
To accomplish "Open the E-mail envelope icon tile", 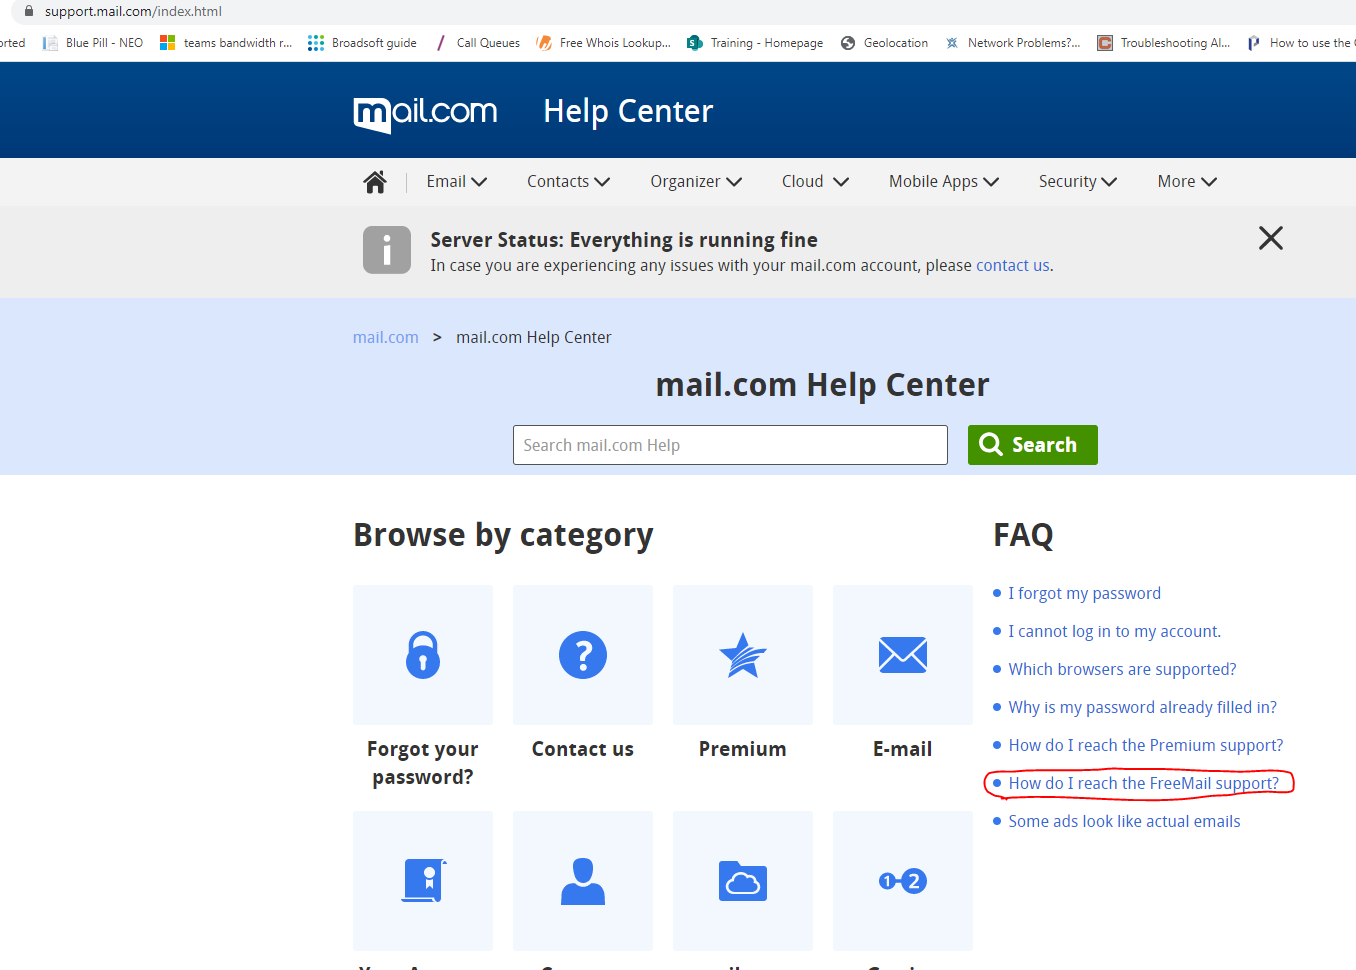I will click(903, 655).
